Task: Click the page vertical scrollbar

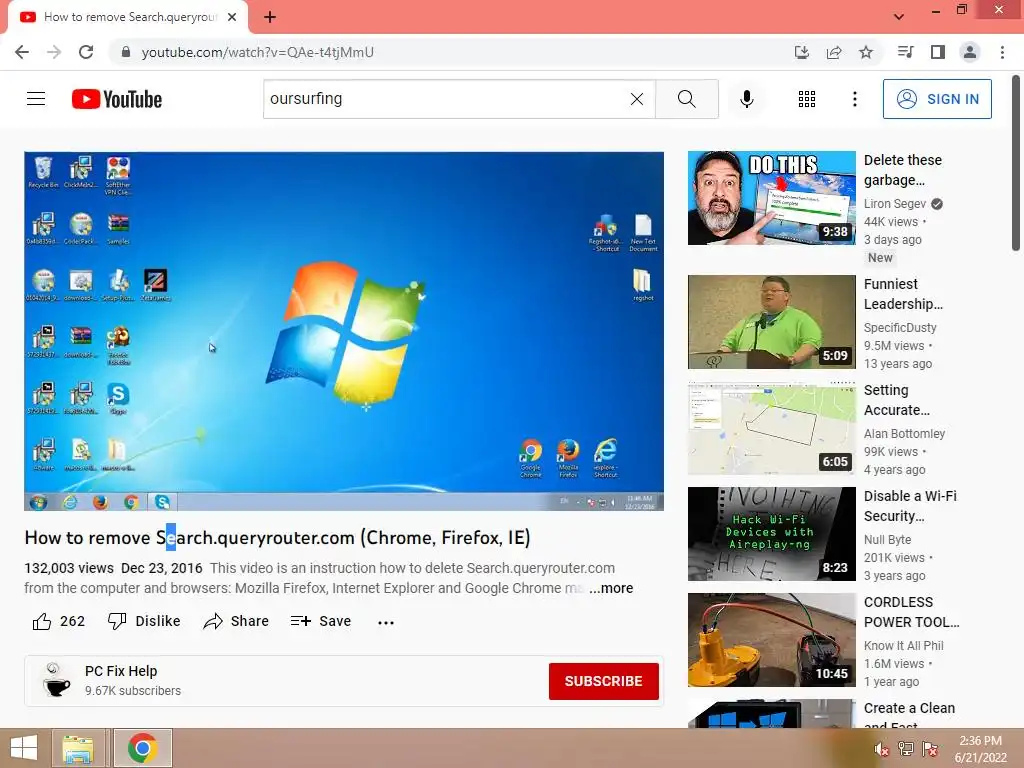Action: click(1016, 163)
